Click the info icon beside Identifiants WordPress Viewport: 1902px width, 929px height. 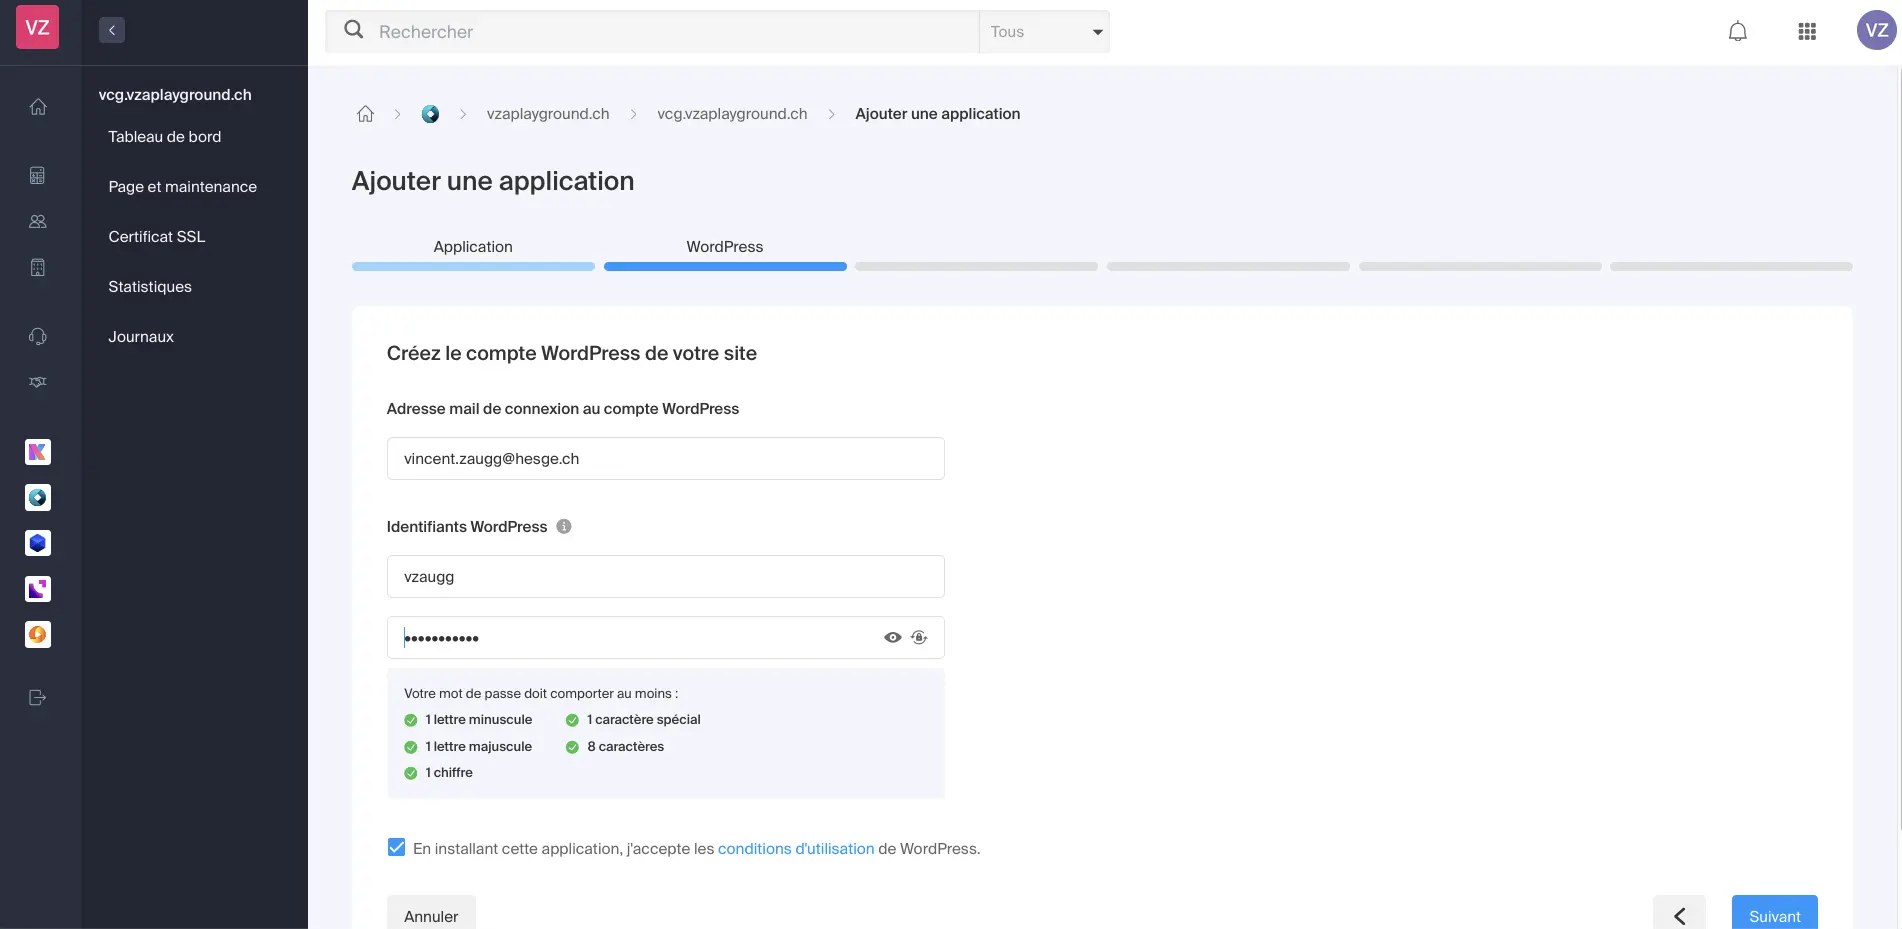(564, 527)
